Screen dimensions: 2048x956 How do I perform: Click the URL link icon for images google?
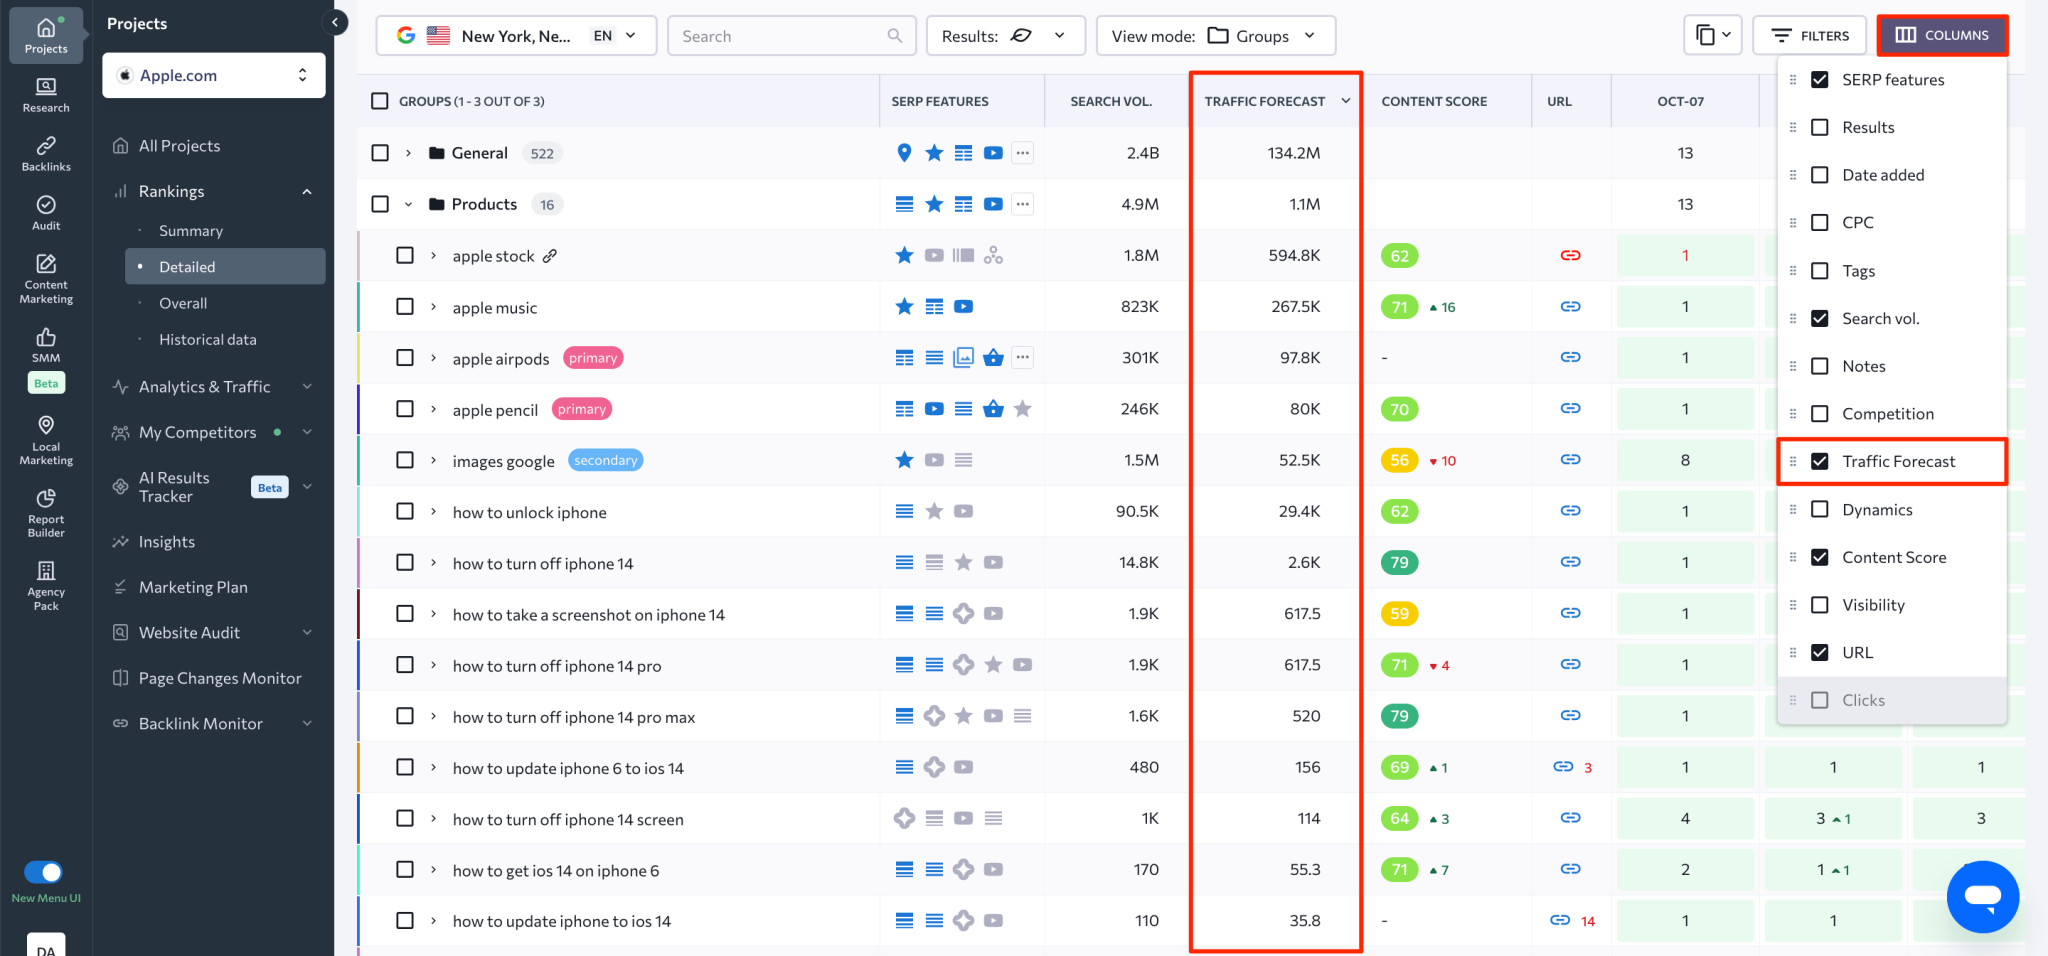(x=1570, y=460)
